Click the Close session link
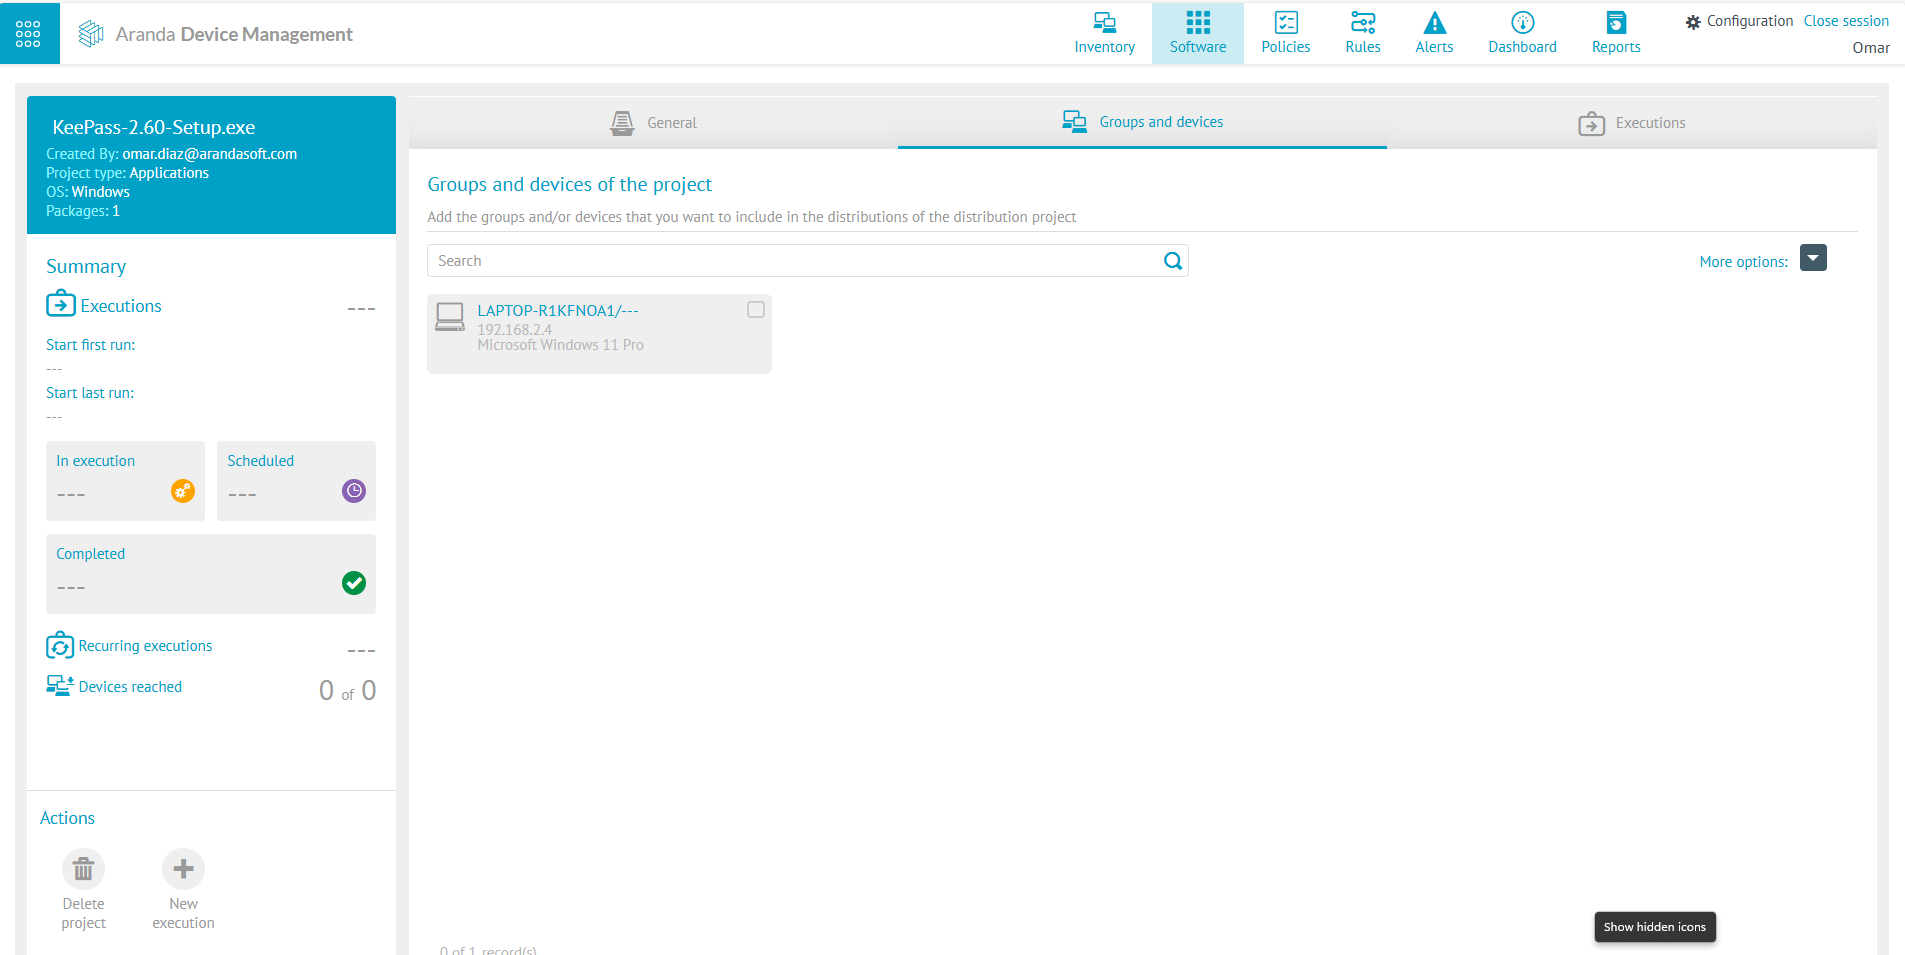This screenshot has width=1905, height=955. (x=1846, y=21)
